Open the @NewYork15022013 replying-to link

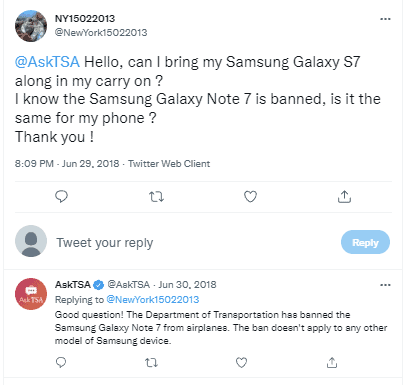point(153,299)
